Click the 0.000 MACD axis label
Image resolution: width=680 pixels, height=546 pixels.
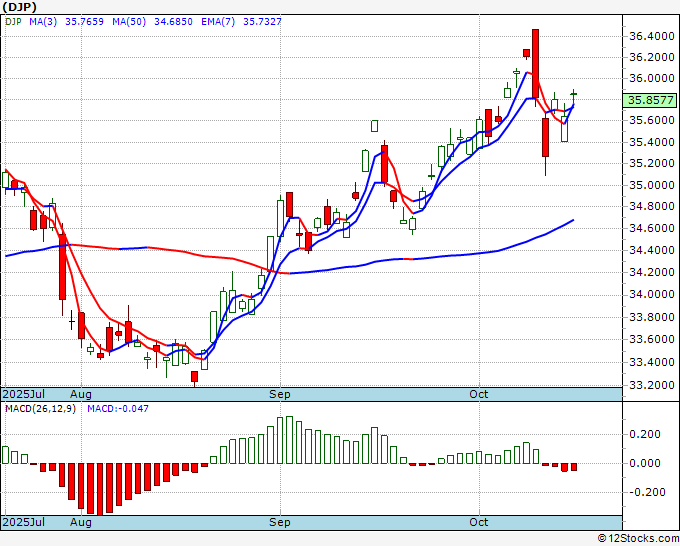point(645,463)
